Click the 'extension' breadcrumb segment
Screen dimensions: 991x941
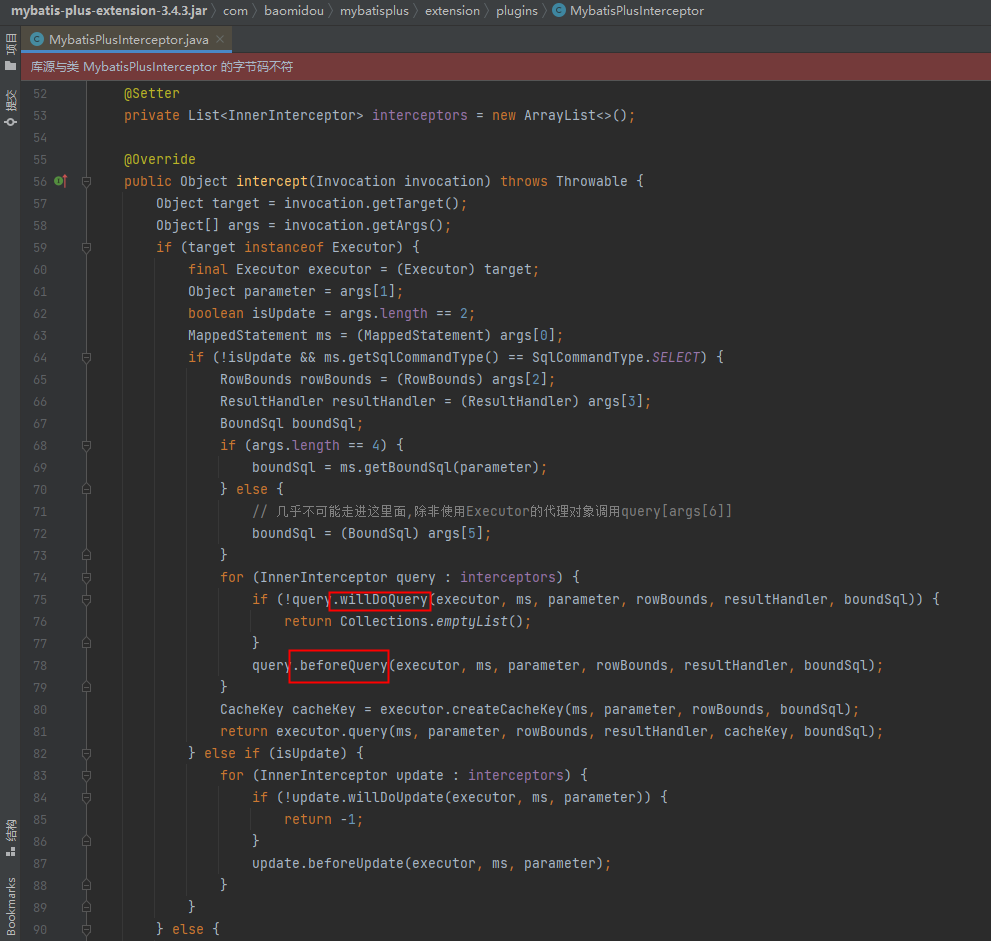(452, 11)
